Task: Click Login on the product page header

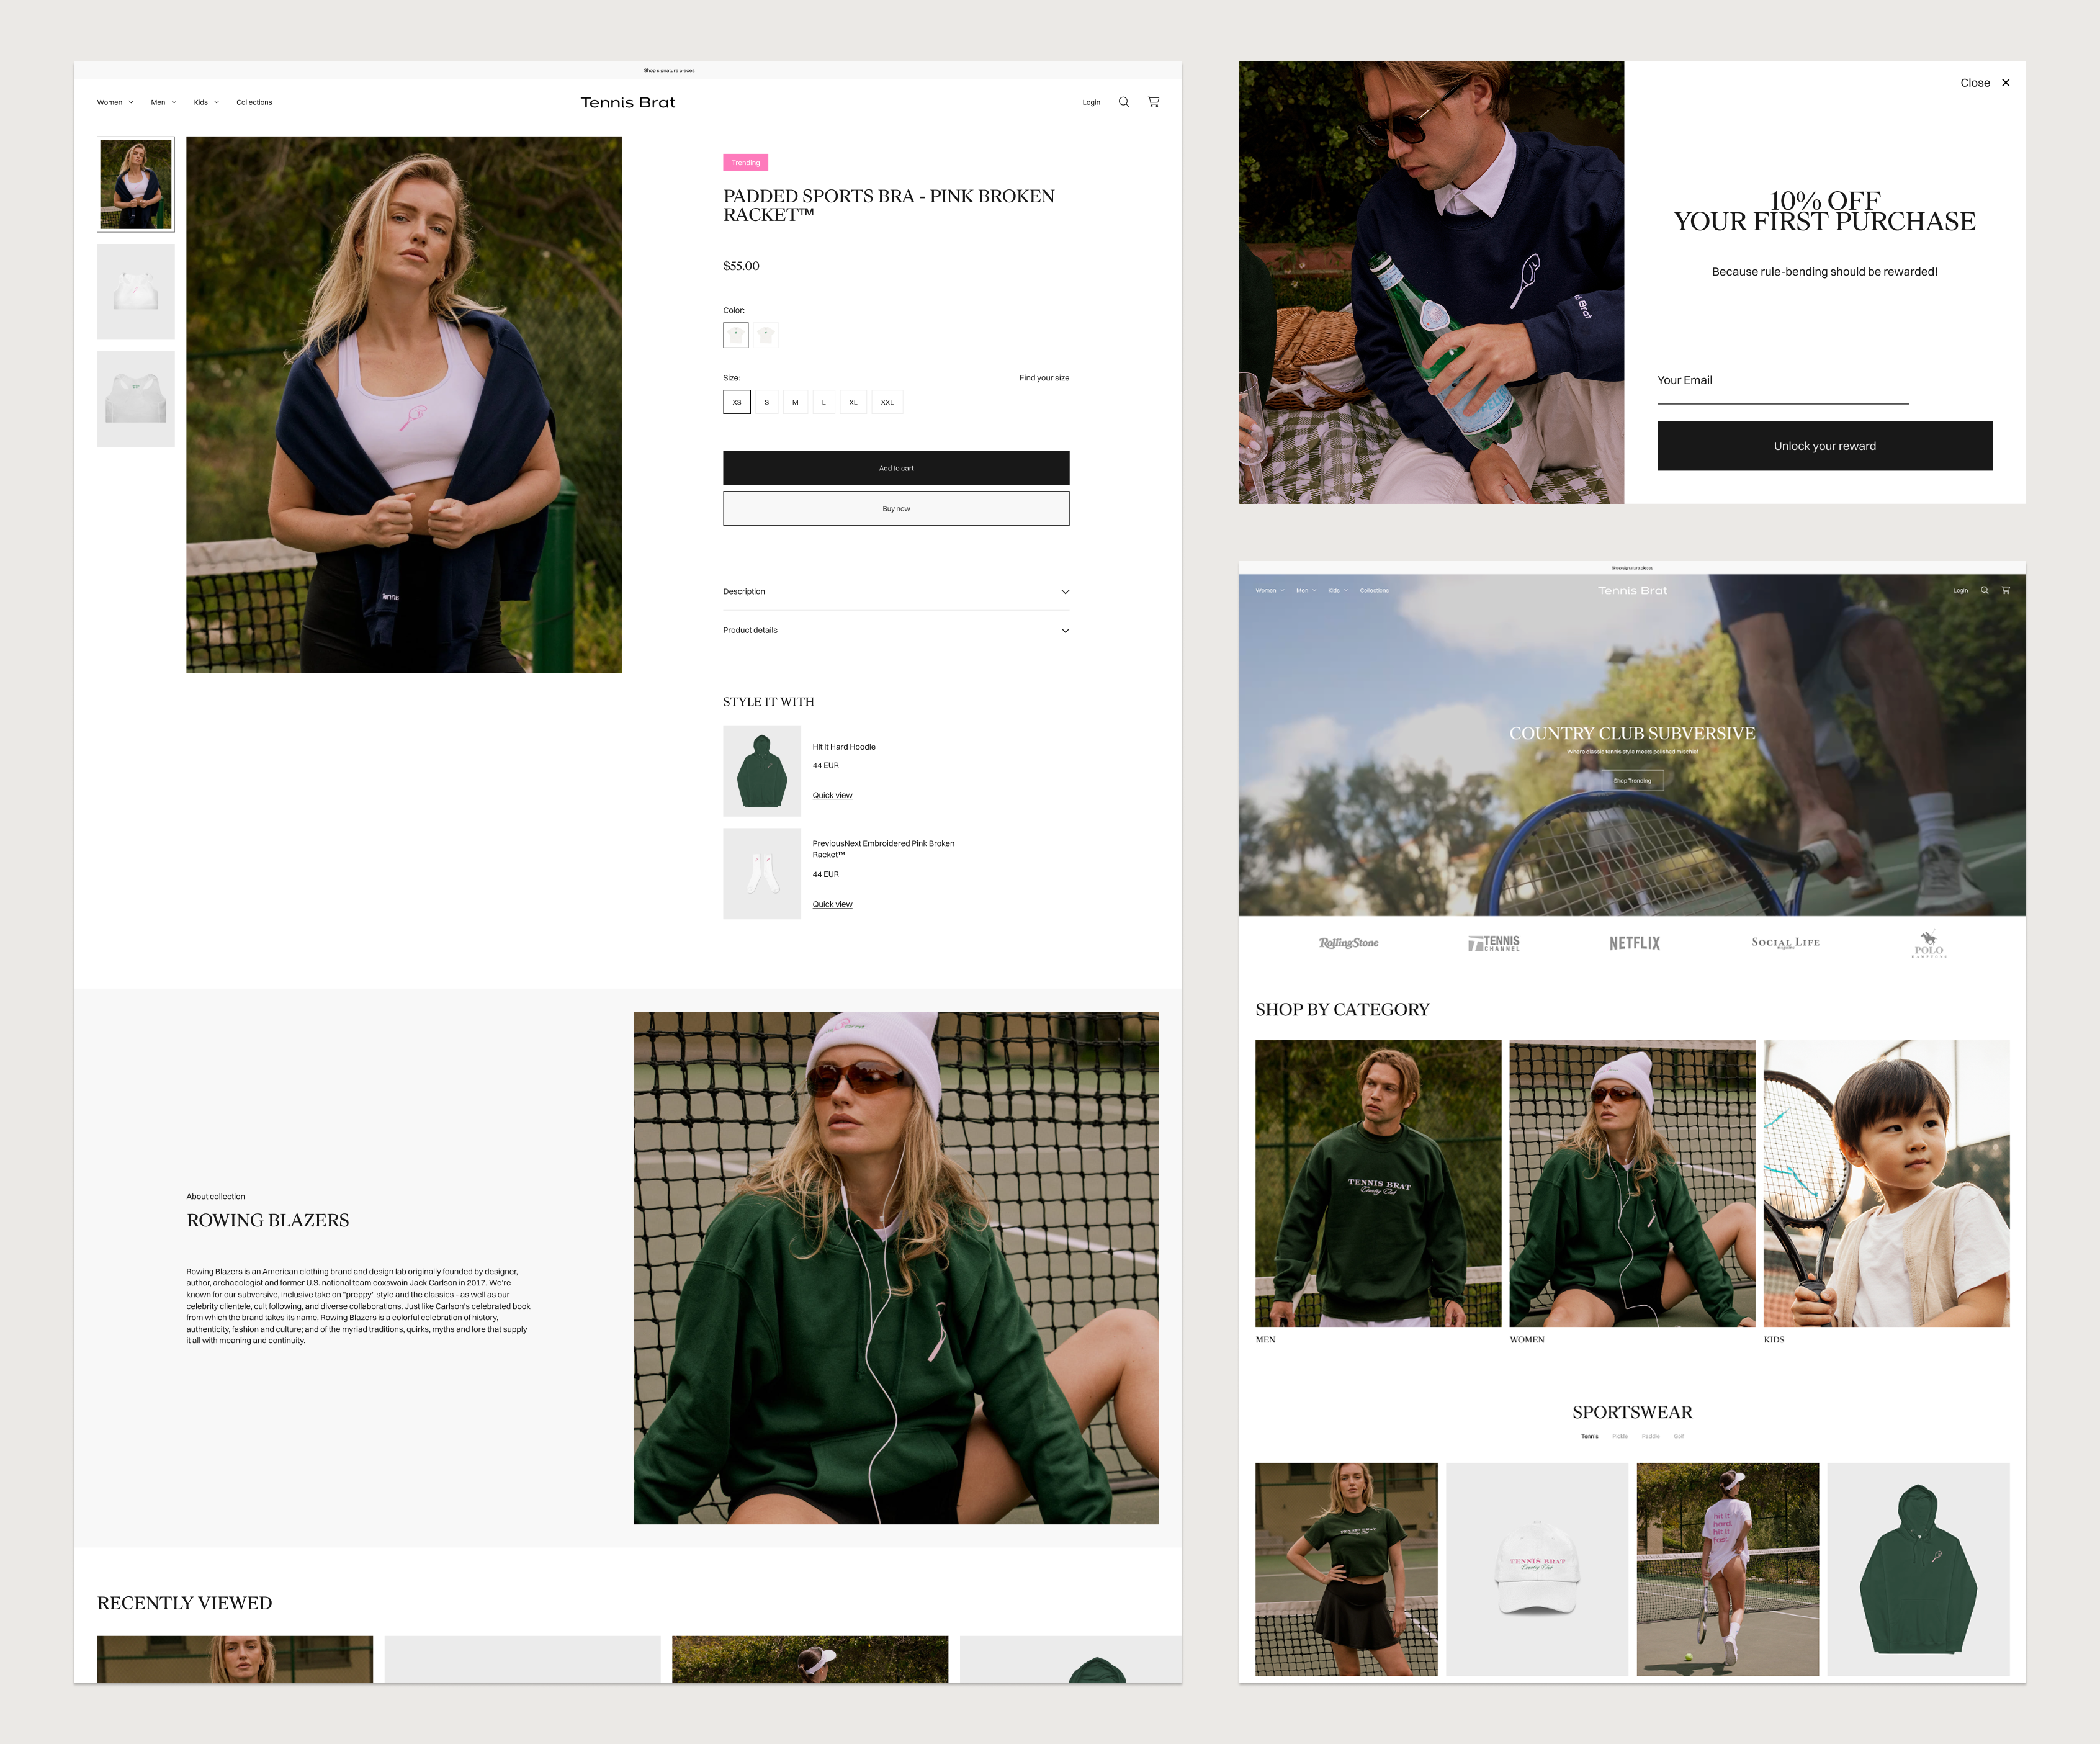Action: (x=1091, y=102)
